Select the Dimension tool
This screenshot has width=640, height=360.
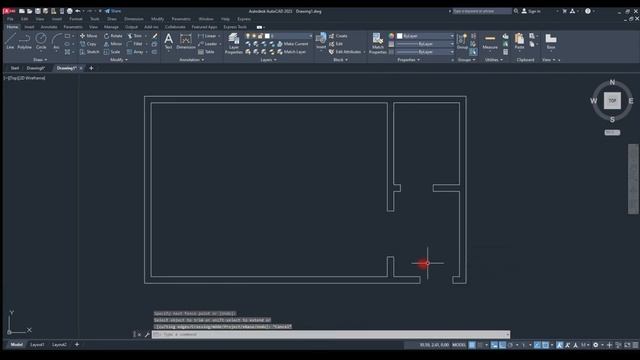(x=186, y=42)
